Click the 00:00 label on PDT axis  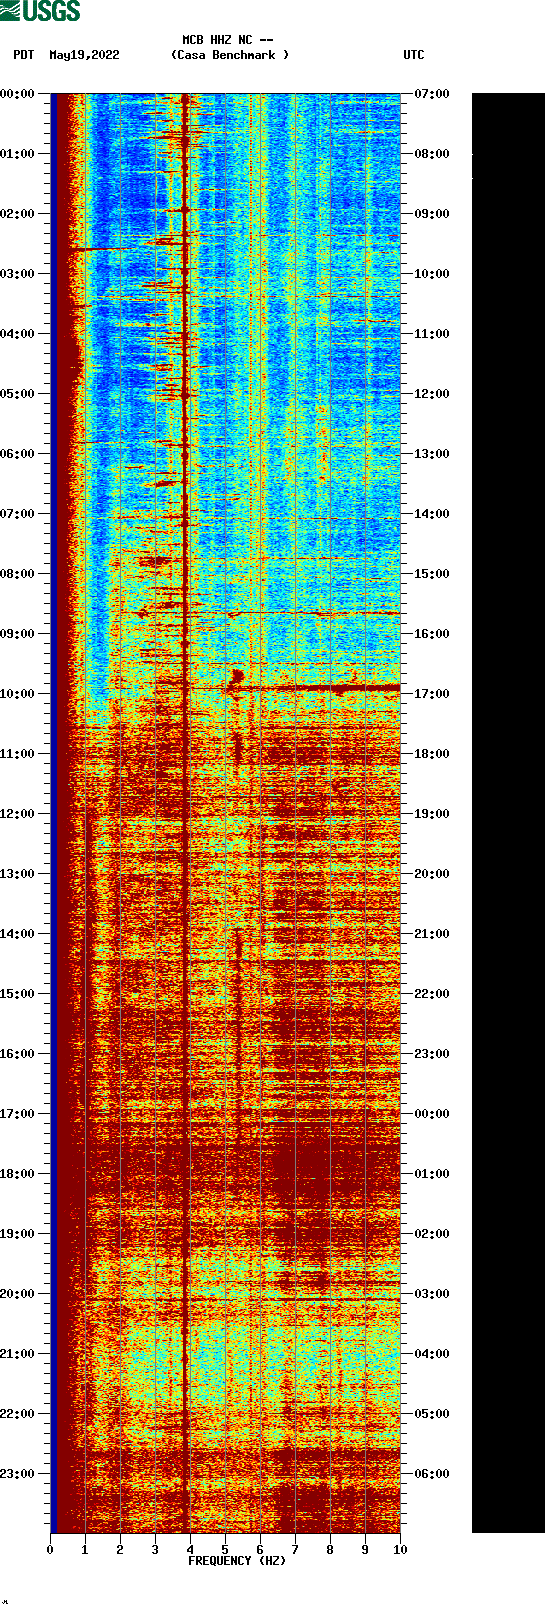pyautogui.click(x=17, y=94)
